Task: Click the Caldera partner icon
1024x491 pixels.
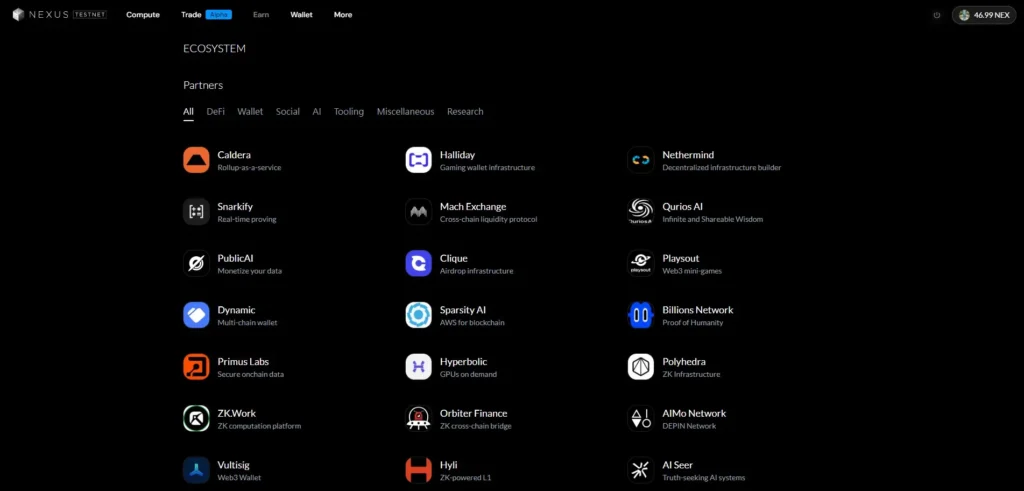Action: click(196, 160)
